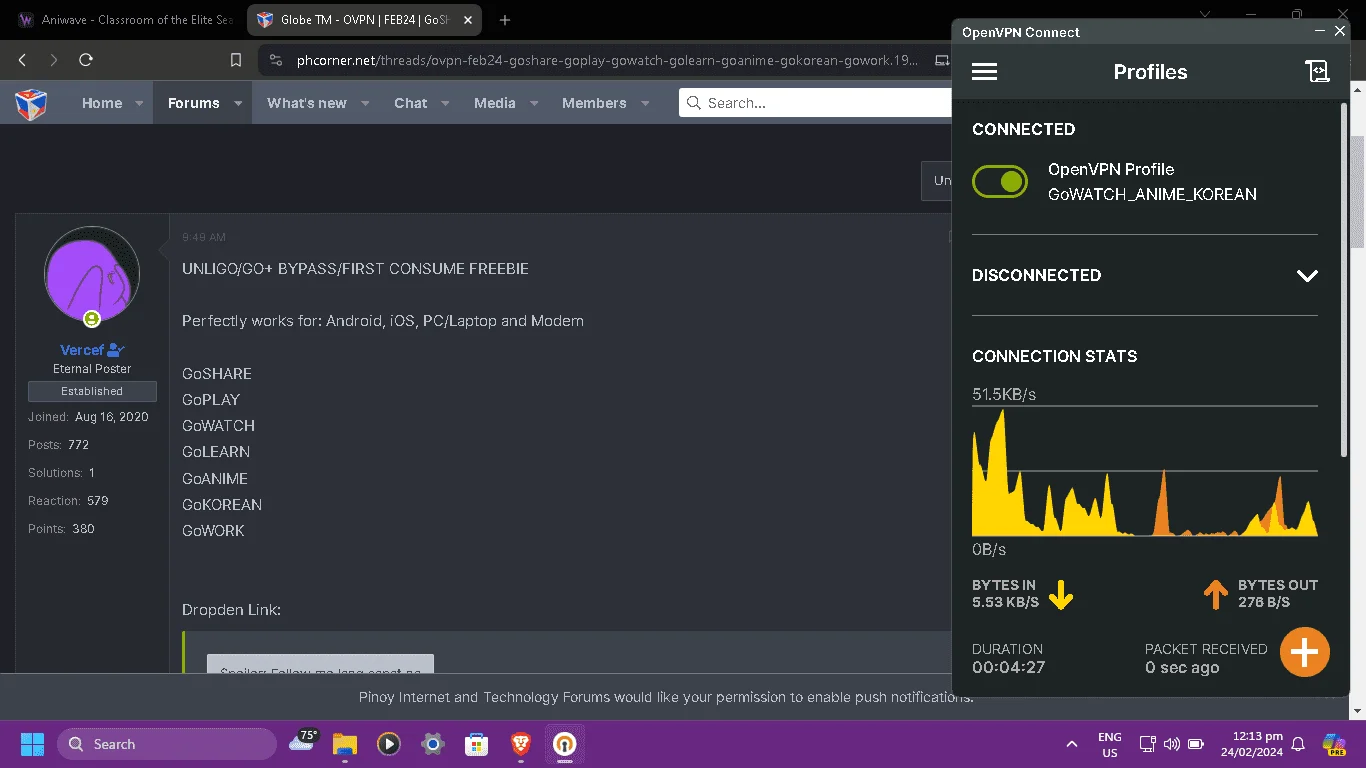The height and width of the screenshot is (768, 1366).
Task: Click the GoKOREAN line in the post
Action: pyautogui.click(x=222, y=505)
